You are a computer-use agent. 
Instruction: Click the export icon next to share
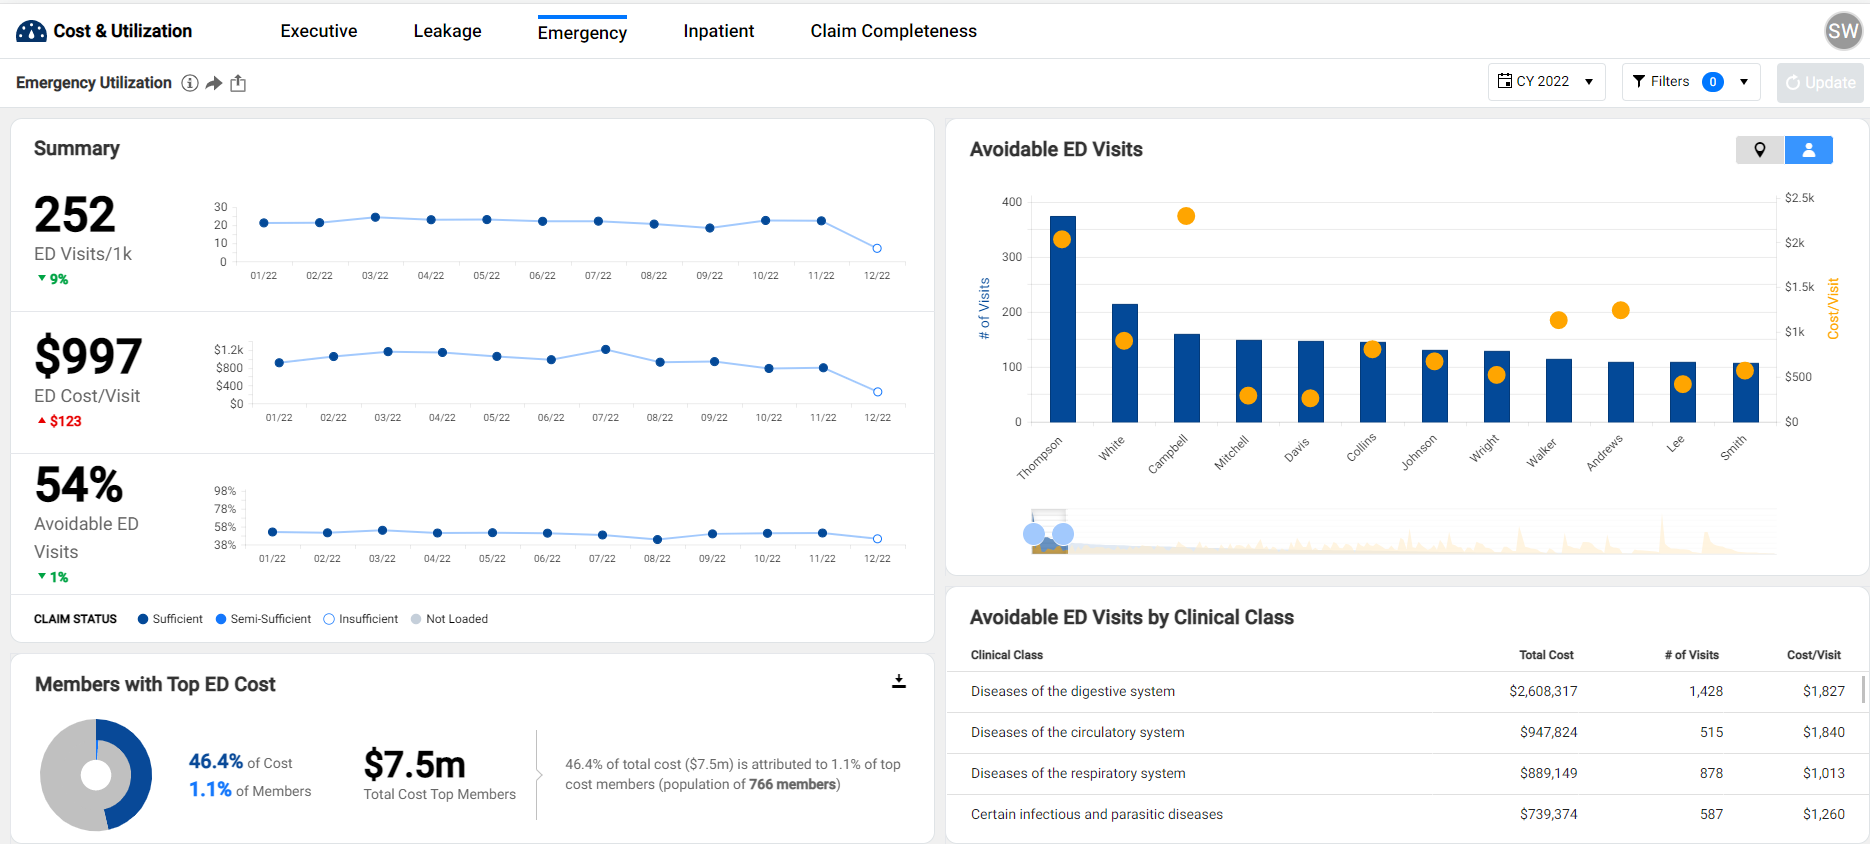click(x=238, y=83)
